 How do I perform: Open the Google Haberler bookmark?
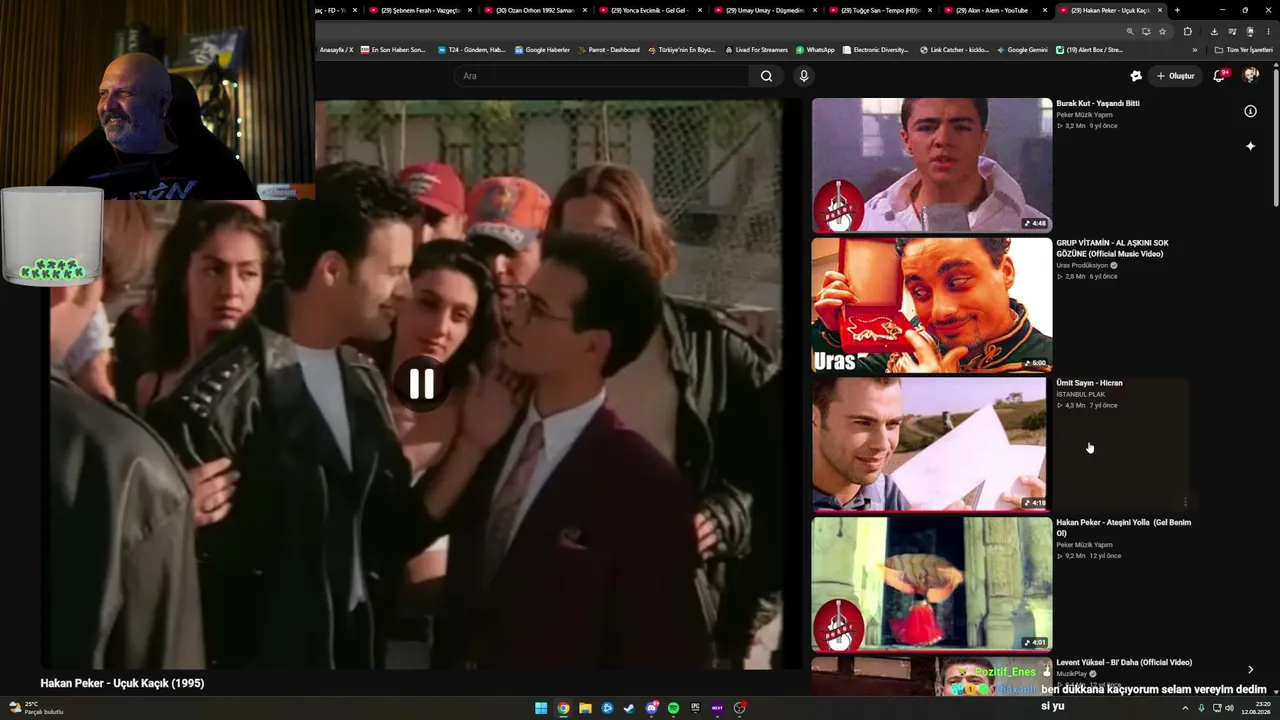point(542,49)
